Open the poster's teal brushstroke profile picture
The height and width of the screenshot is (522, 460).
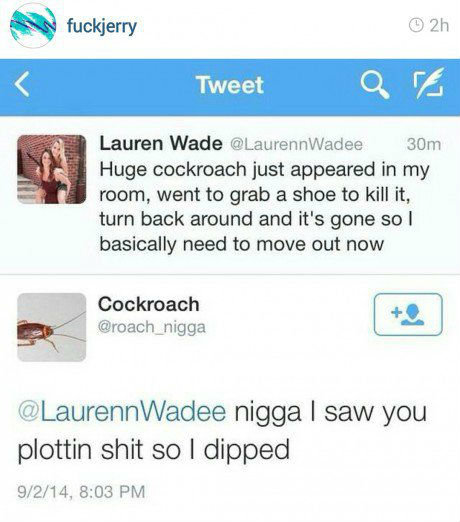(33, 26)
